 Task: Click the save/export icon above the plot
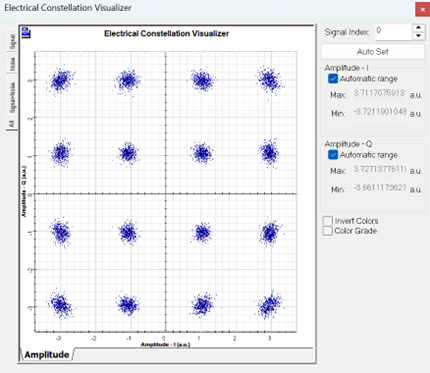26,33
